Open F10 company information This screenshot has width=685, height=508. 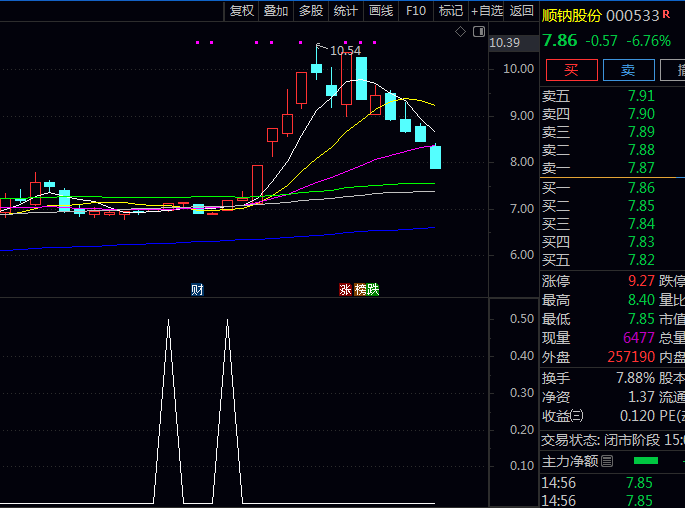pos(416,11)
